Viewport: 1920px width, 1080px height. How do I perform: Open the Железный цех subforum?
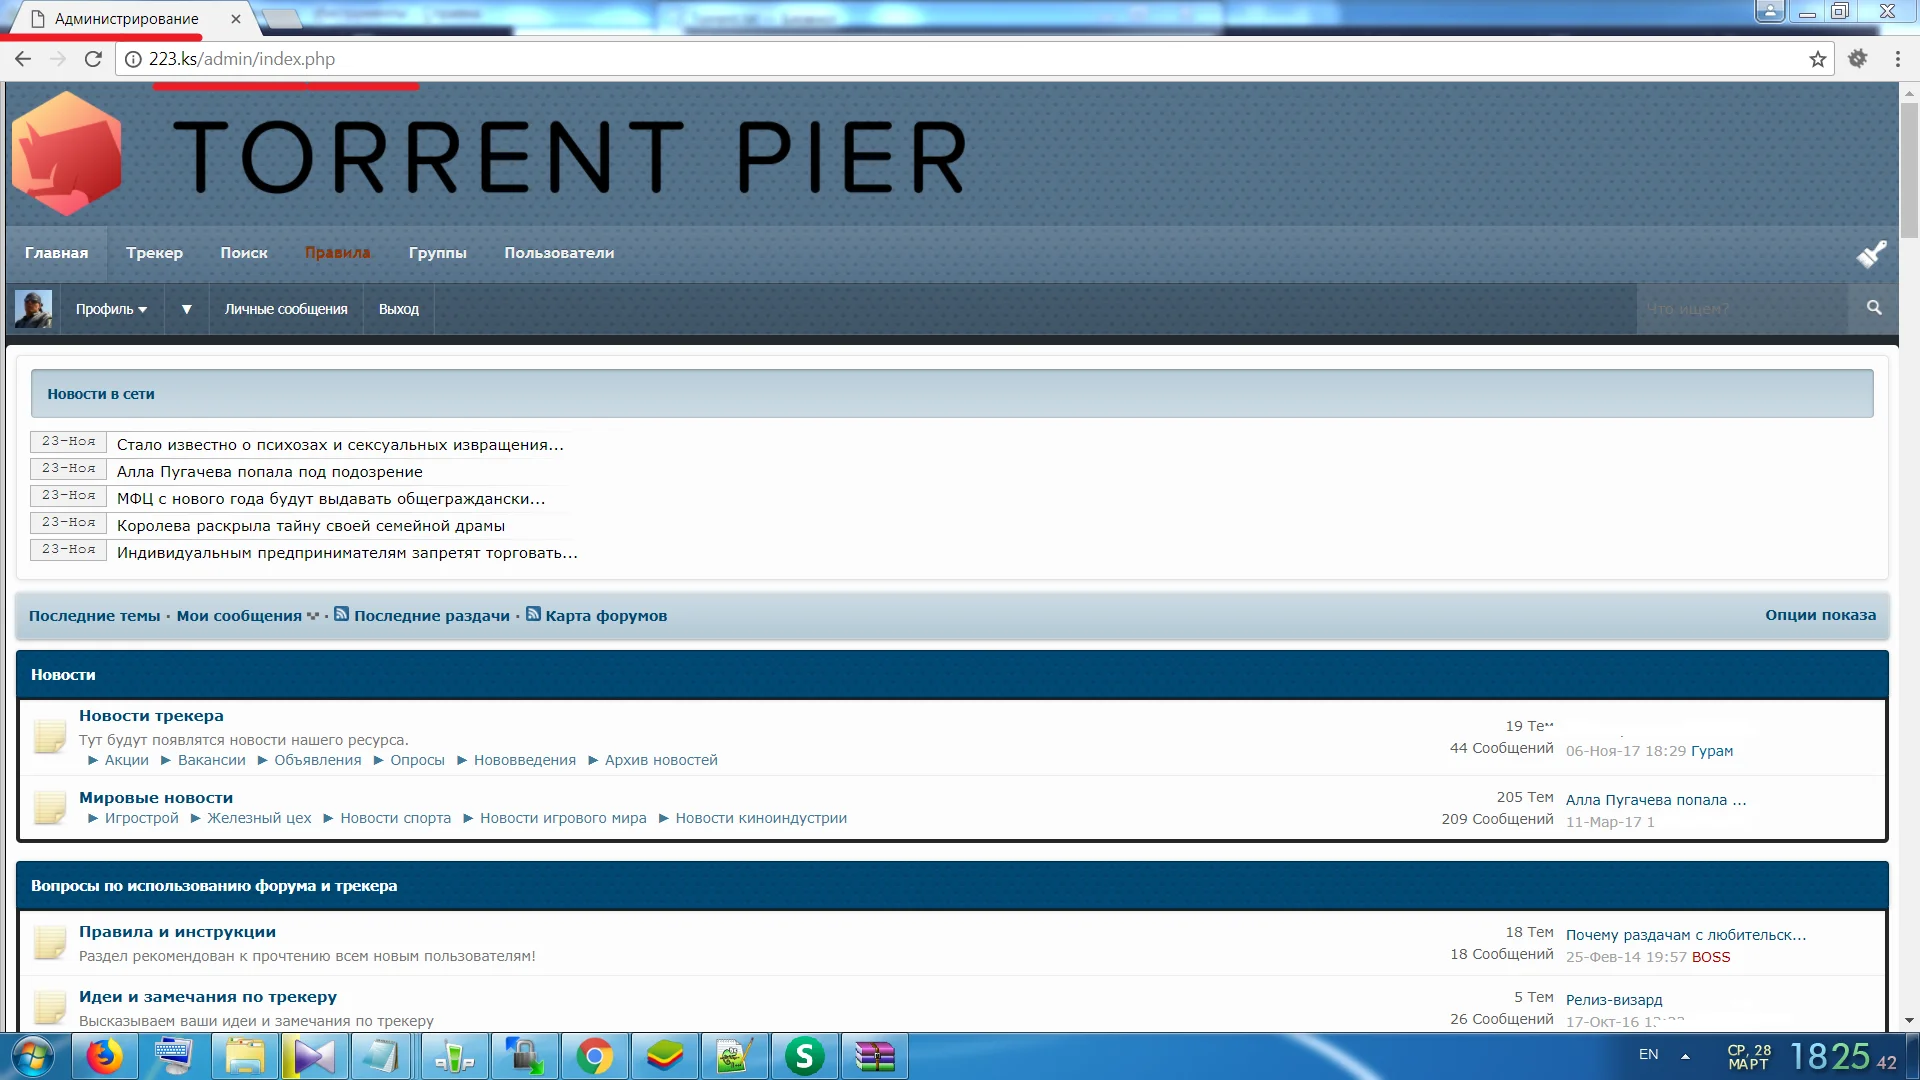pos(259,818)
